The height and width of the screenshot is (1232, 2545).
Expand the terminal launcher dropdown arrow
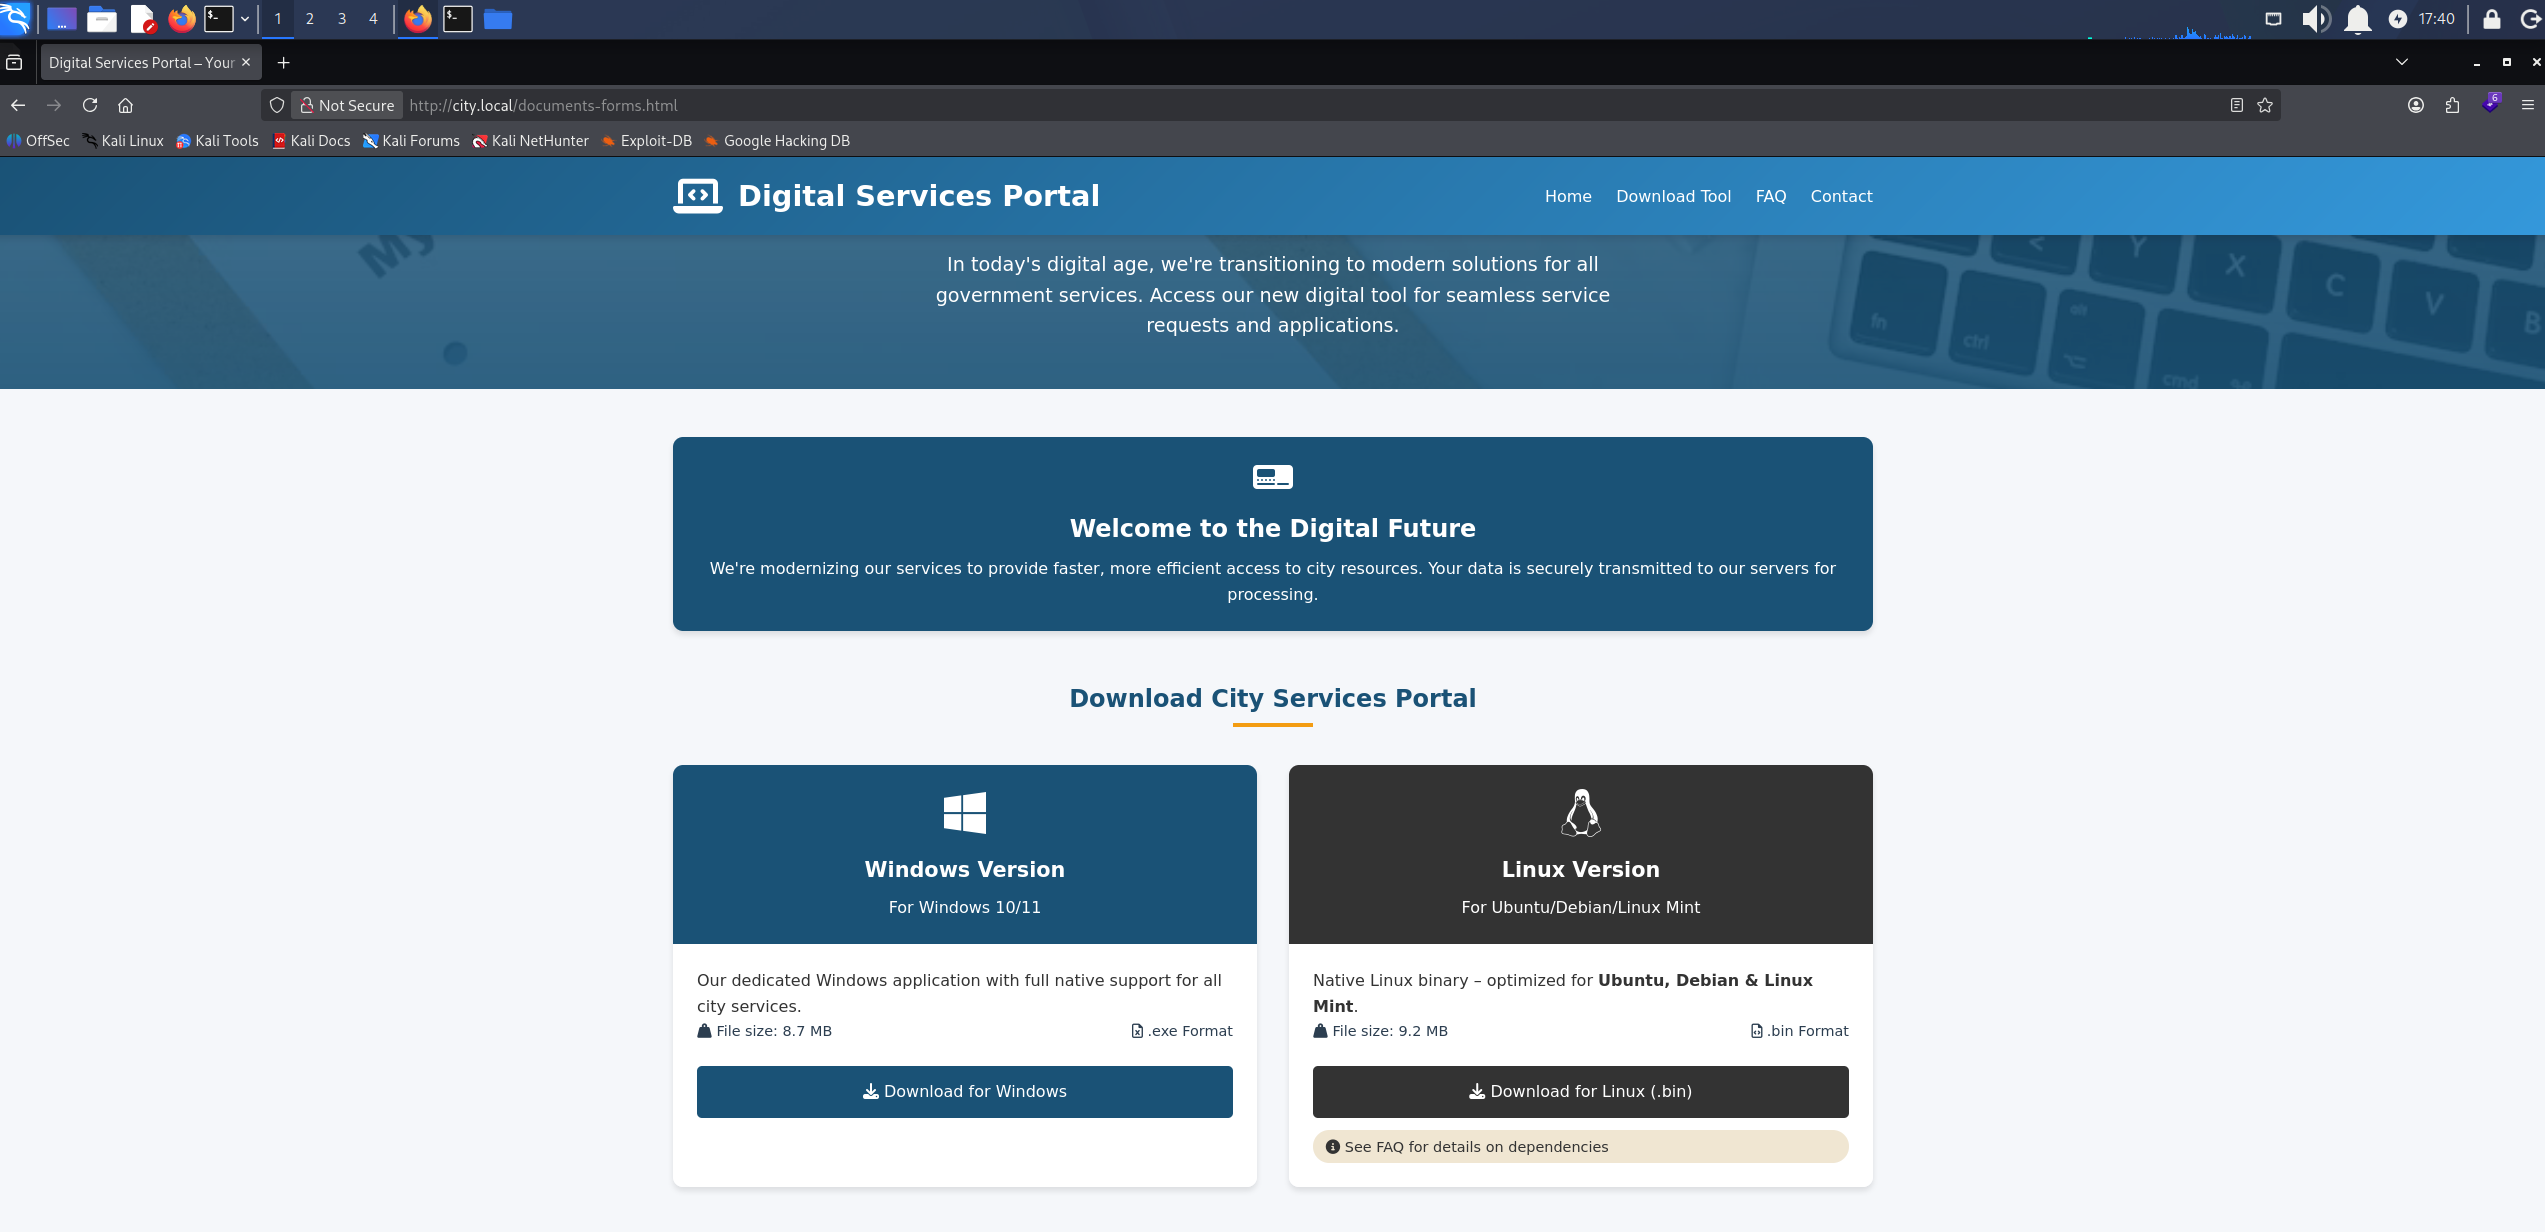245,19
